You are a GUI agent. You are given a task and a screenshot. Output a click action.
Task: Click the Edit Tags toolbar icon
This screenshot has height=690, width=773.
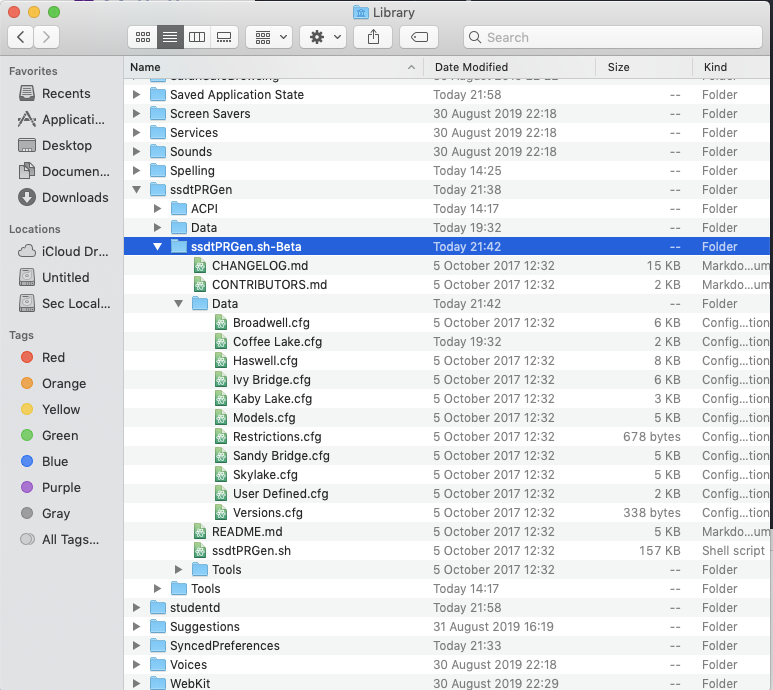(419, 37)
